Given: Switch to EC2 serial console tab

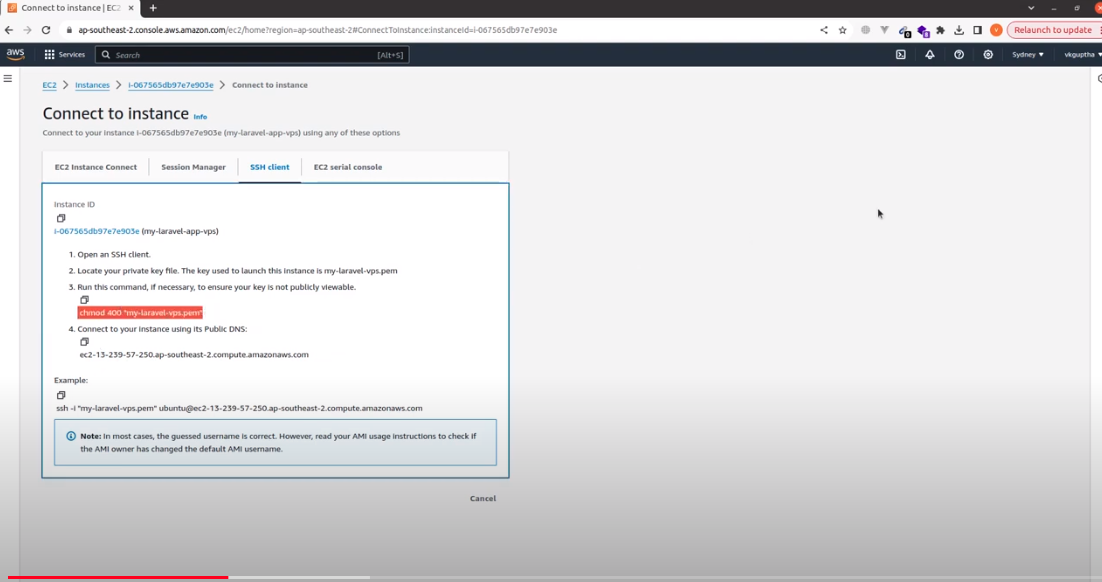Looking at the screenshot, I should [x=348, y=167].
